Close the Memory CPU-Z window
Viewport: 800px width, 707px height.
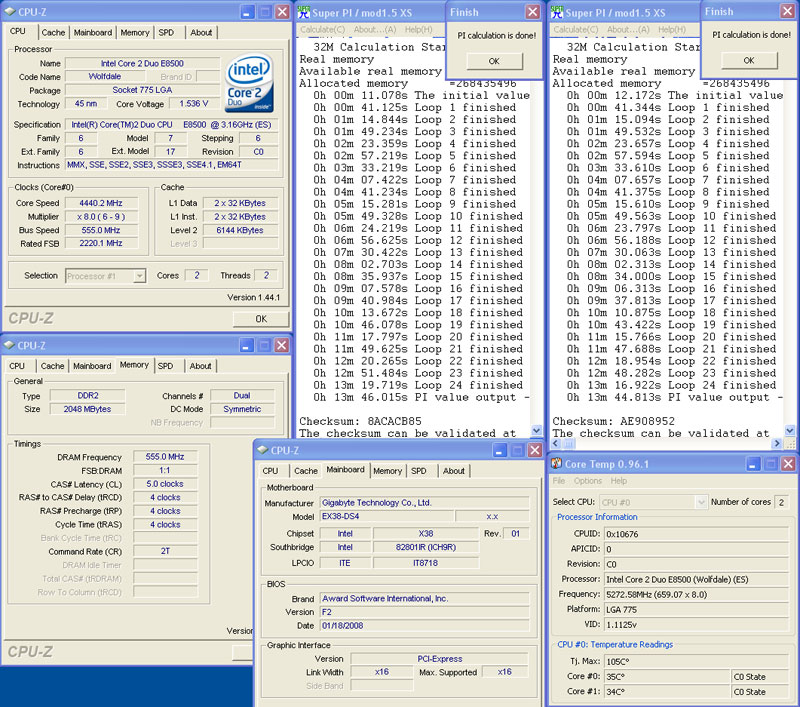point(282,345)
